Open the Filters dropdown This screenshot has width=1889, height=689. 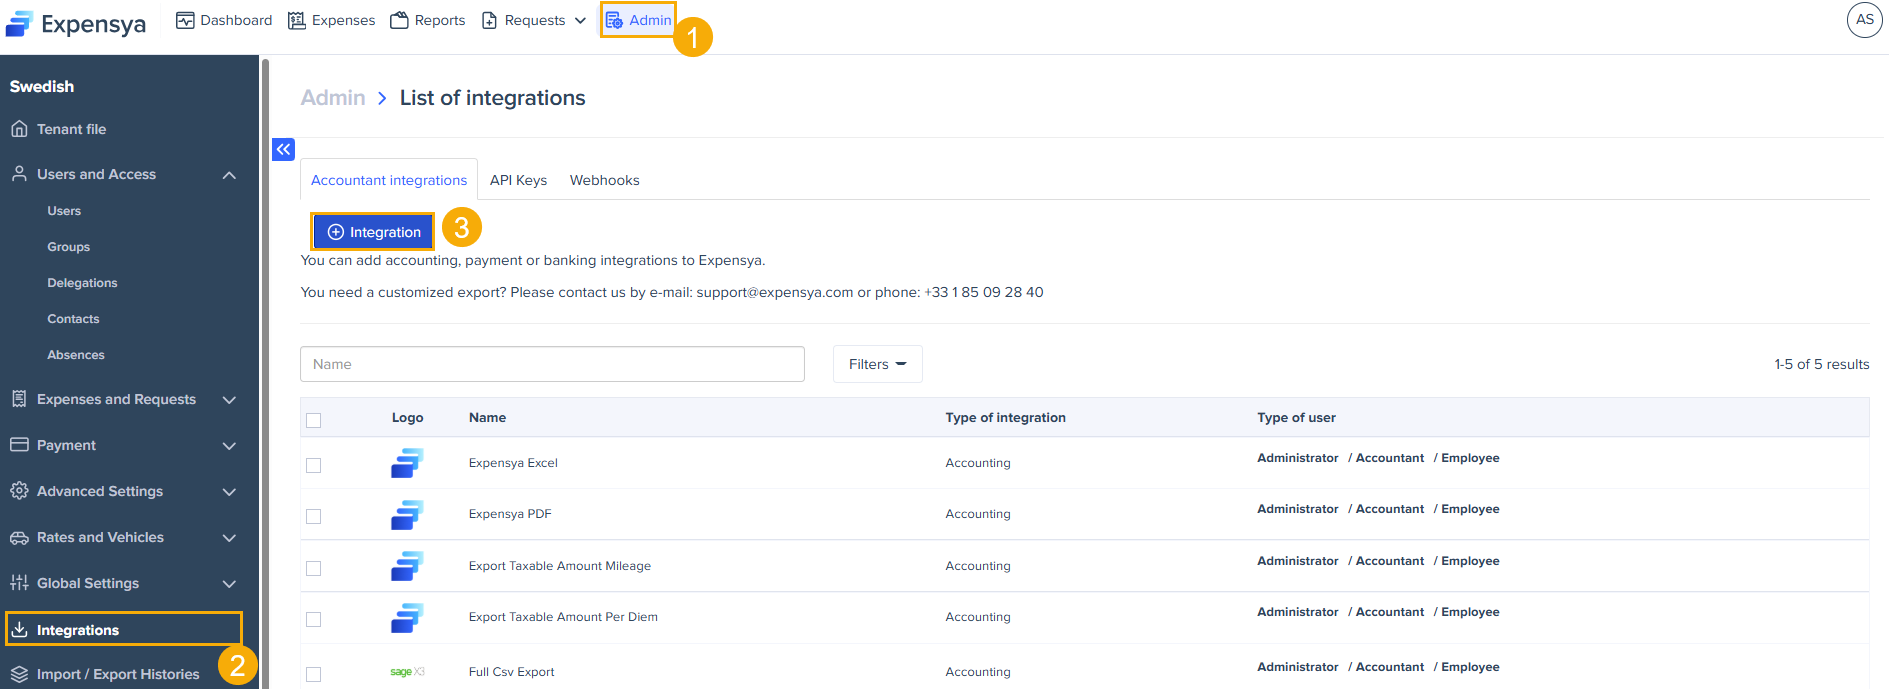point(877,364)
